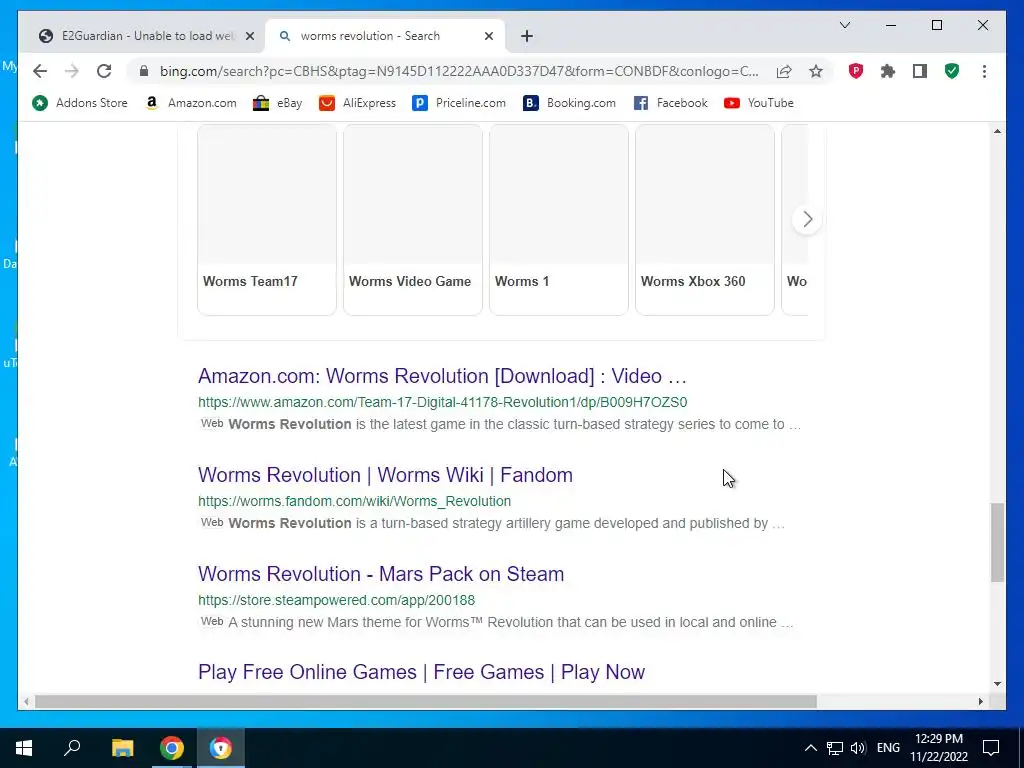The image size is (1024, 768).
Task: Reload the Bing search page
Action: tap(104, 71)
